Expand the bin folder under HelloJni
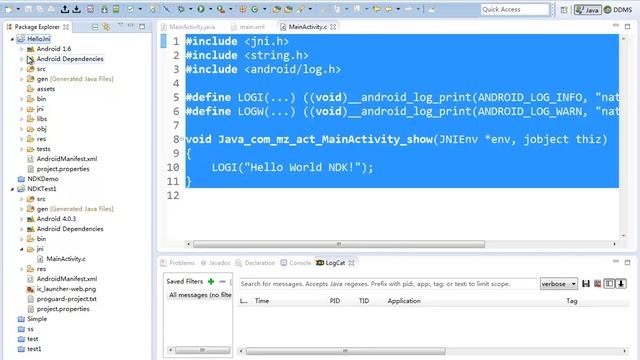 [x=22, y=99]
